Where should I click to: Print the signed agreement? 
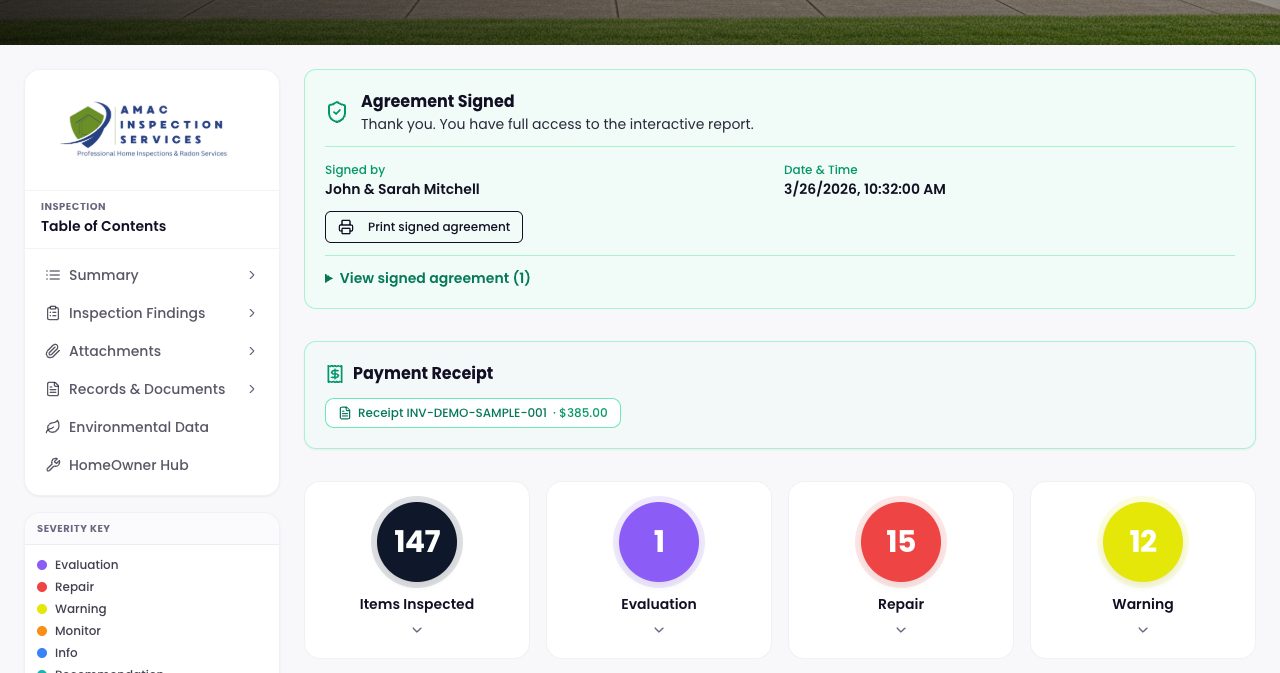click(424, 227)
